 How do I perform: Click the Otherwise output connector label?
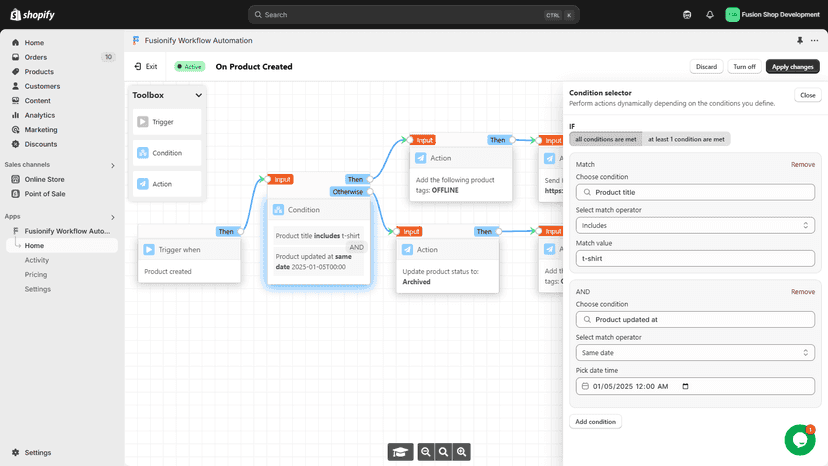347,192
